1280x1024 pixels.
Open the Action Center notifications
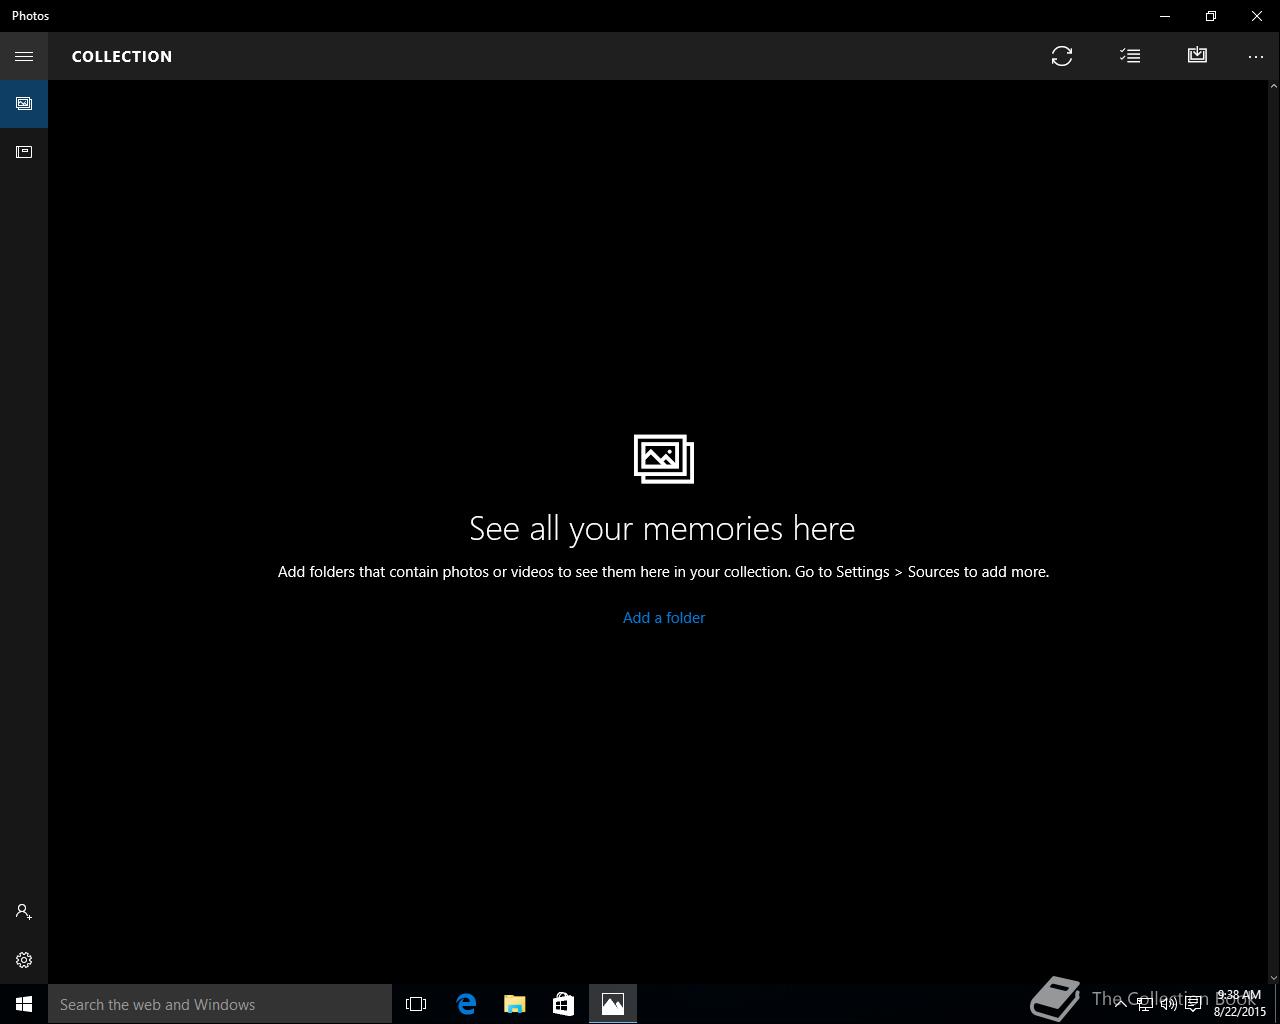coord(1193,1004)
